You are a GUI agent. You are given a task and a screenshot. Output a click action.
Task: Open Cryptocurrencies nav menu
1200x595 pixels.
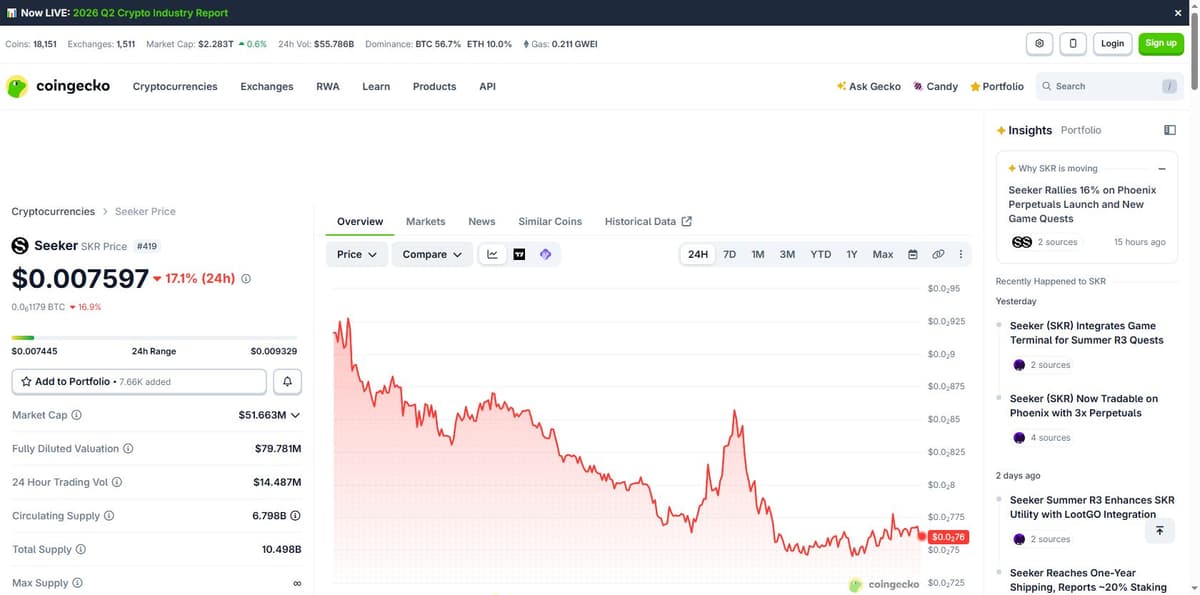175,87
